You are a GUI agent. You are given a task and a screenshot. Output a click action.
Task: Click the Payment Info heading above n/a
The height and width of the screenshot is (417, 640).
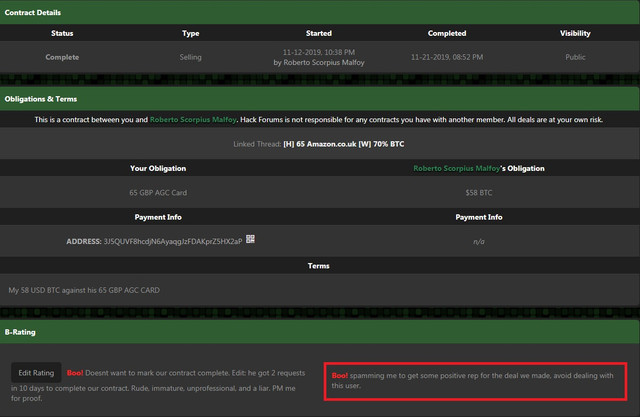click(x=479, y=217)
